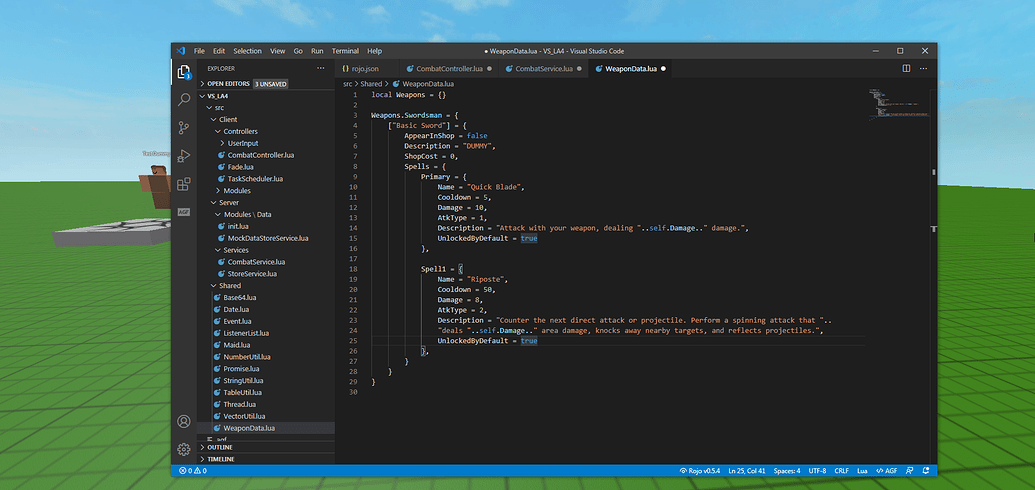Image resolution: width=1035 pixels, height=490 pixels.
Task: Open the Run and Debug view
Action: point(184,155)
